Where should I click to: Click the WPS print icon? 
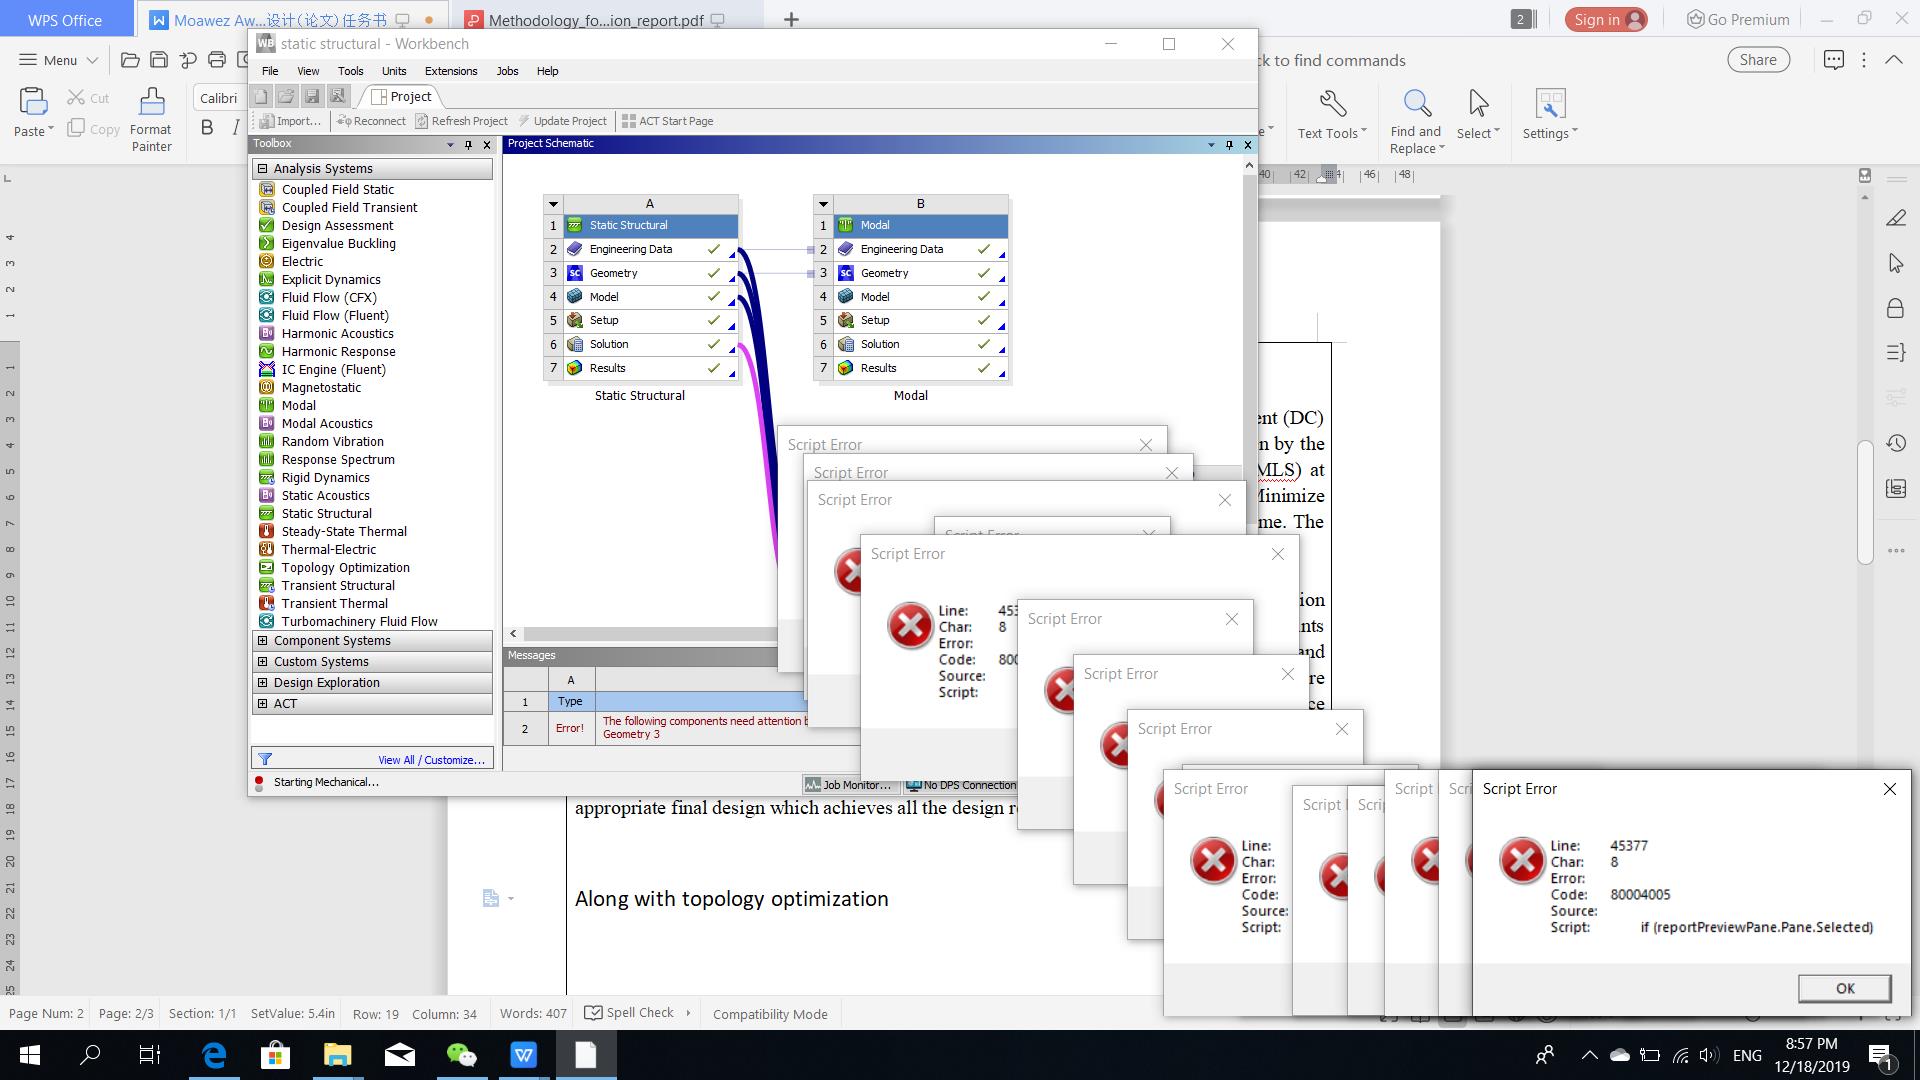pyautogui.click(x=217, y=60)
